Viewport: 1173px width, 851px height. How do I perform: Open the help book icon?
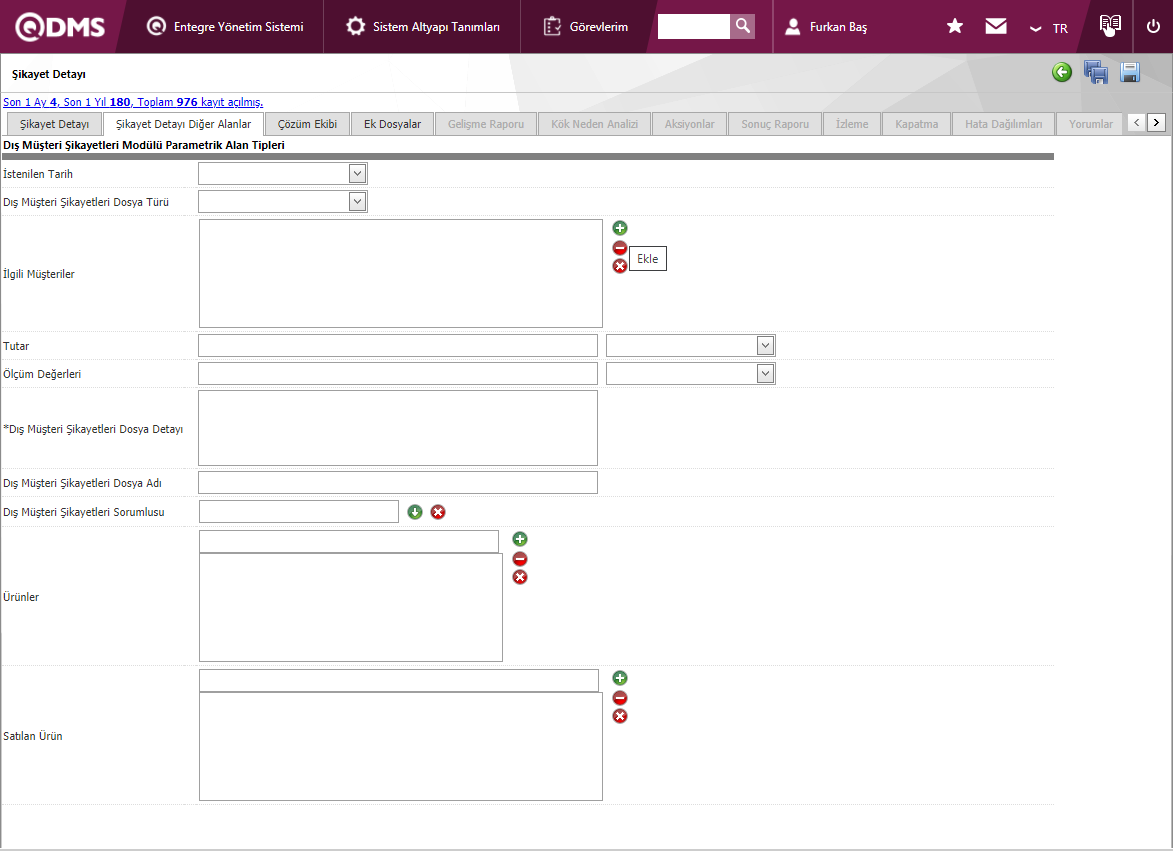click(x=1110, y=25)
